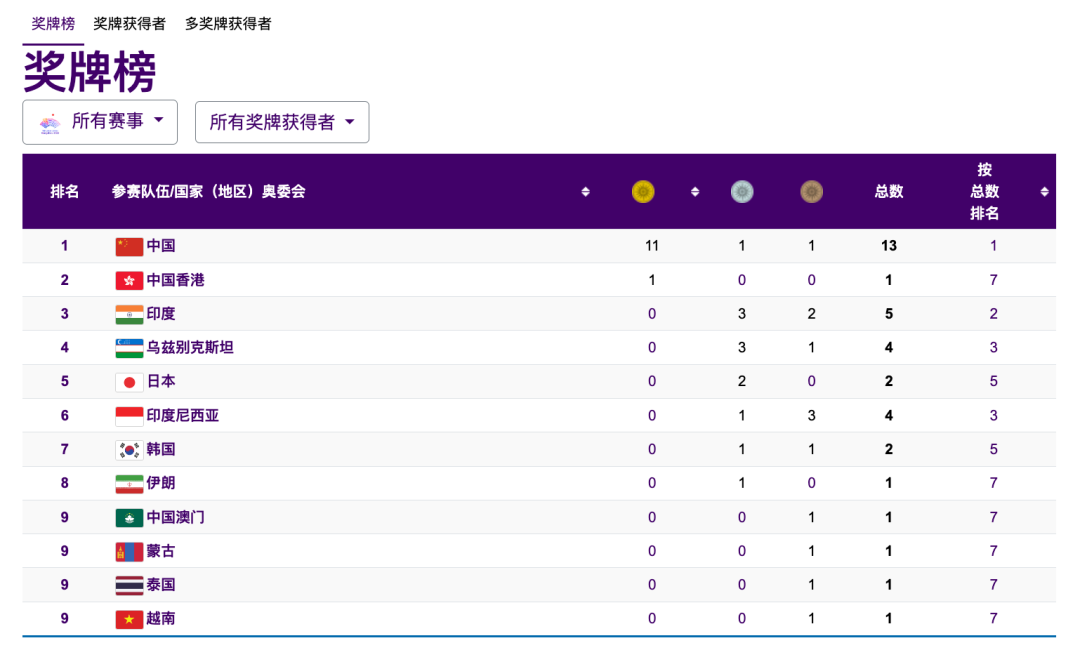
Task: Sort by gold medal count arrows
Action: 695,192
